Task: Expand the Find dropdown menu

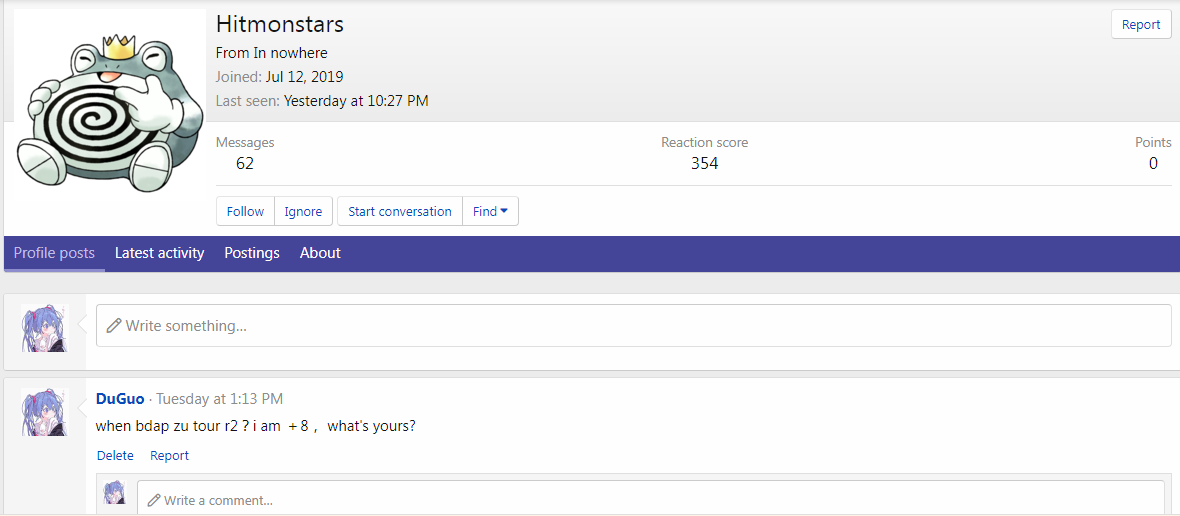Action: point(490,211)
